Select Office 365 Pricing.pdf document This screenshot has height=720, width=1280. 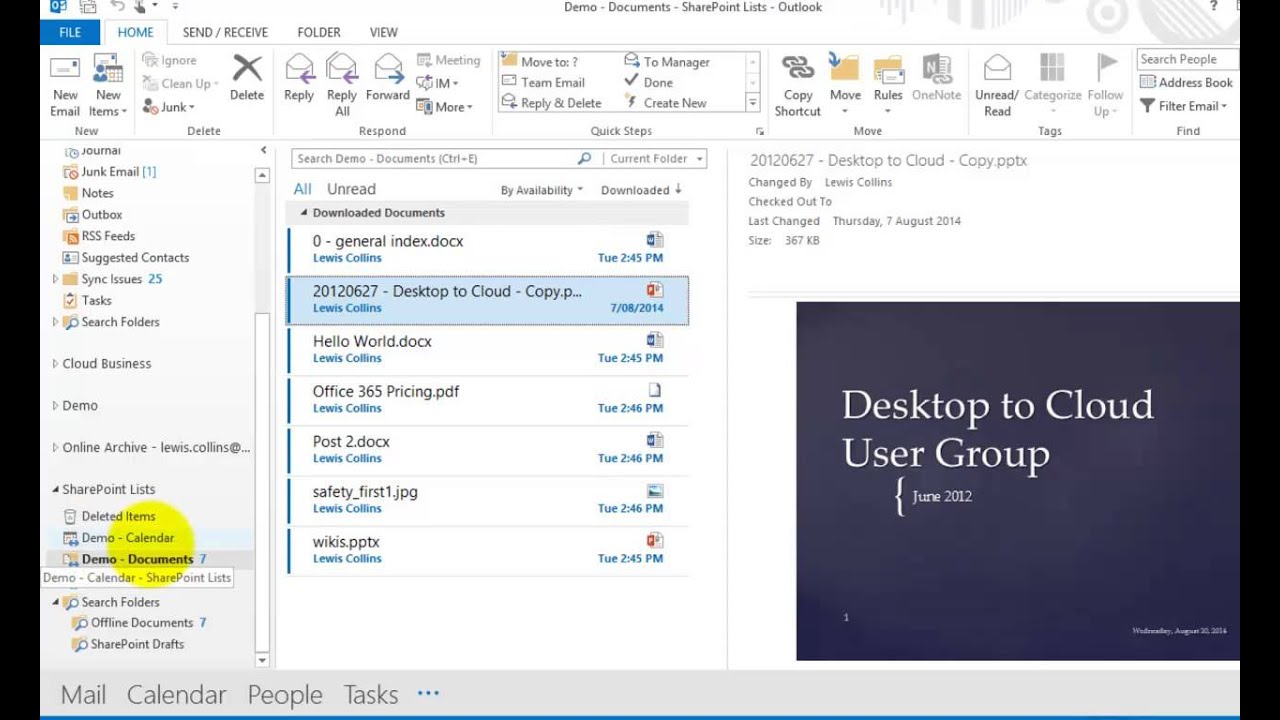pyautogui.click(x=488, y=399)
